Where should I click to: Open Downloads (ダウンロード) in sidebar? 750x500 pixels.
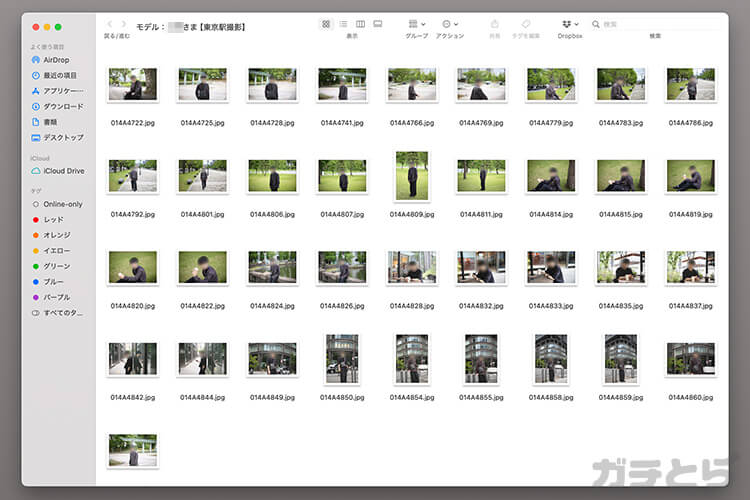[x=57, y=106]
